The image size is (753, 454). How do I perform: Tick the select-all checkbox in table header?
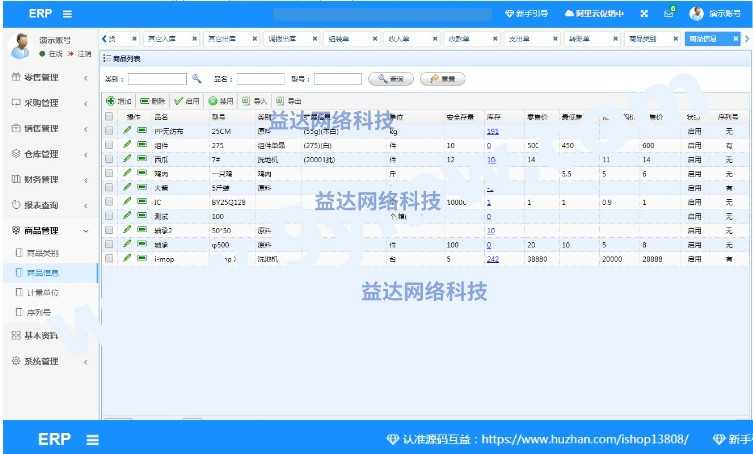109,116
